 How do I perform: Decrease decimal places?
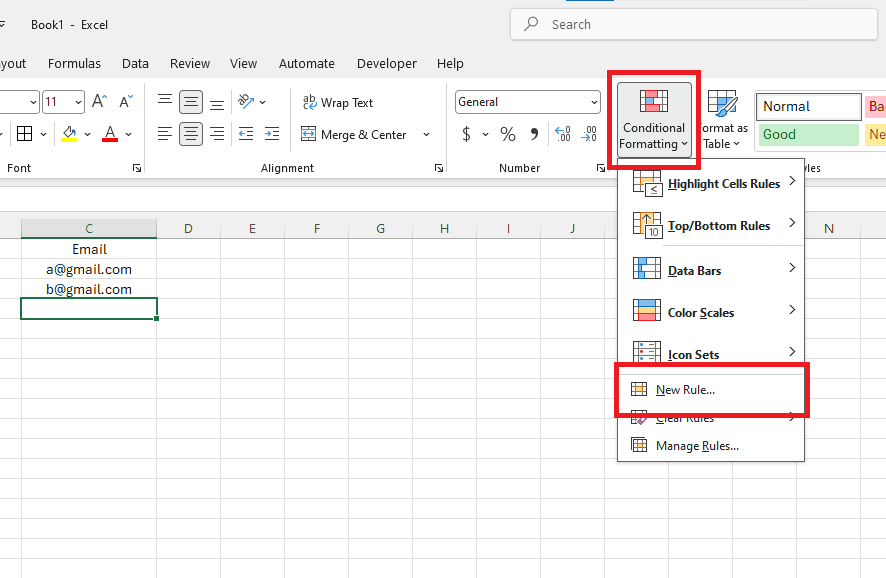point(589,134)
